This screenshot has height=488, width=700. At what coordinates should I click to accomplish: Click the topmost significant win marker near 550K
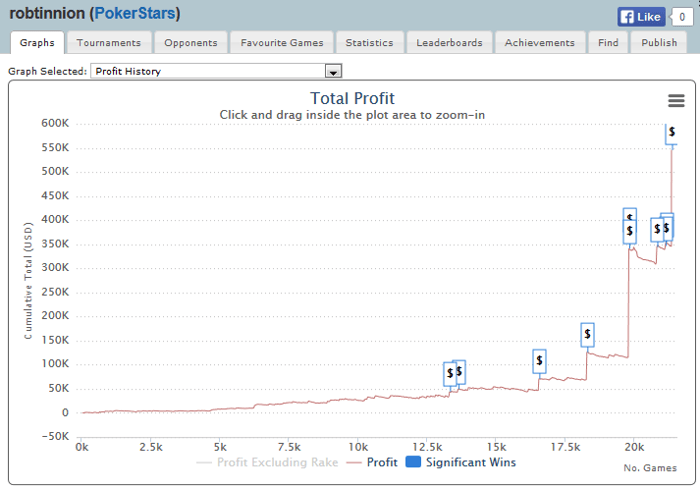[x=671, y=133]
